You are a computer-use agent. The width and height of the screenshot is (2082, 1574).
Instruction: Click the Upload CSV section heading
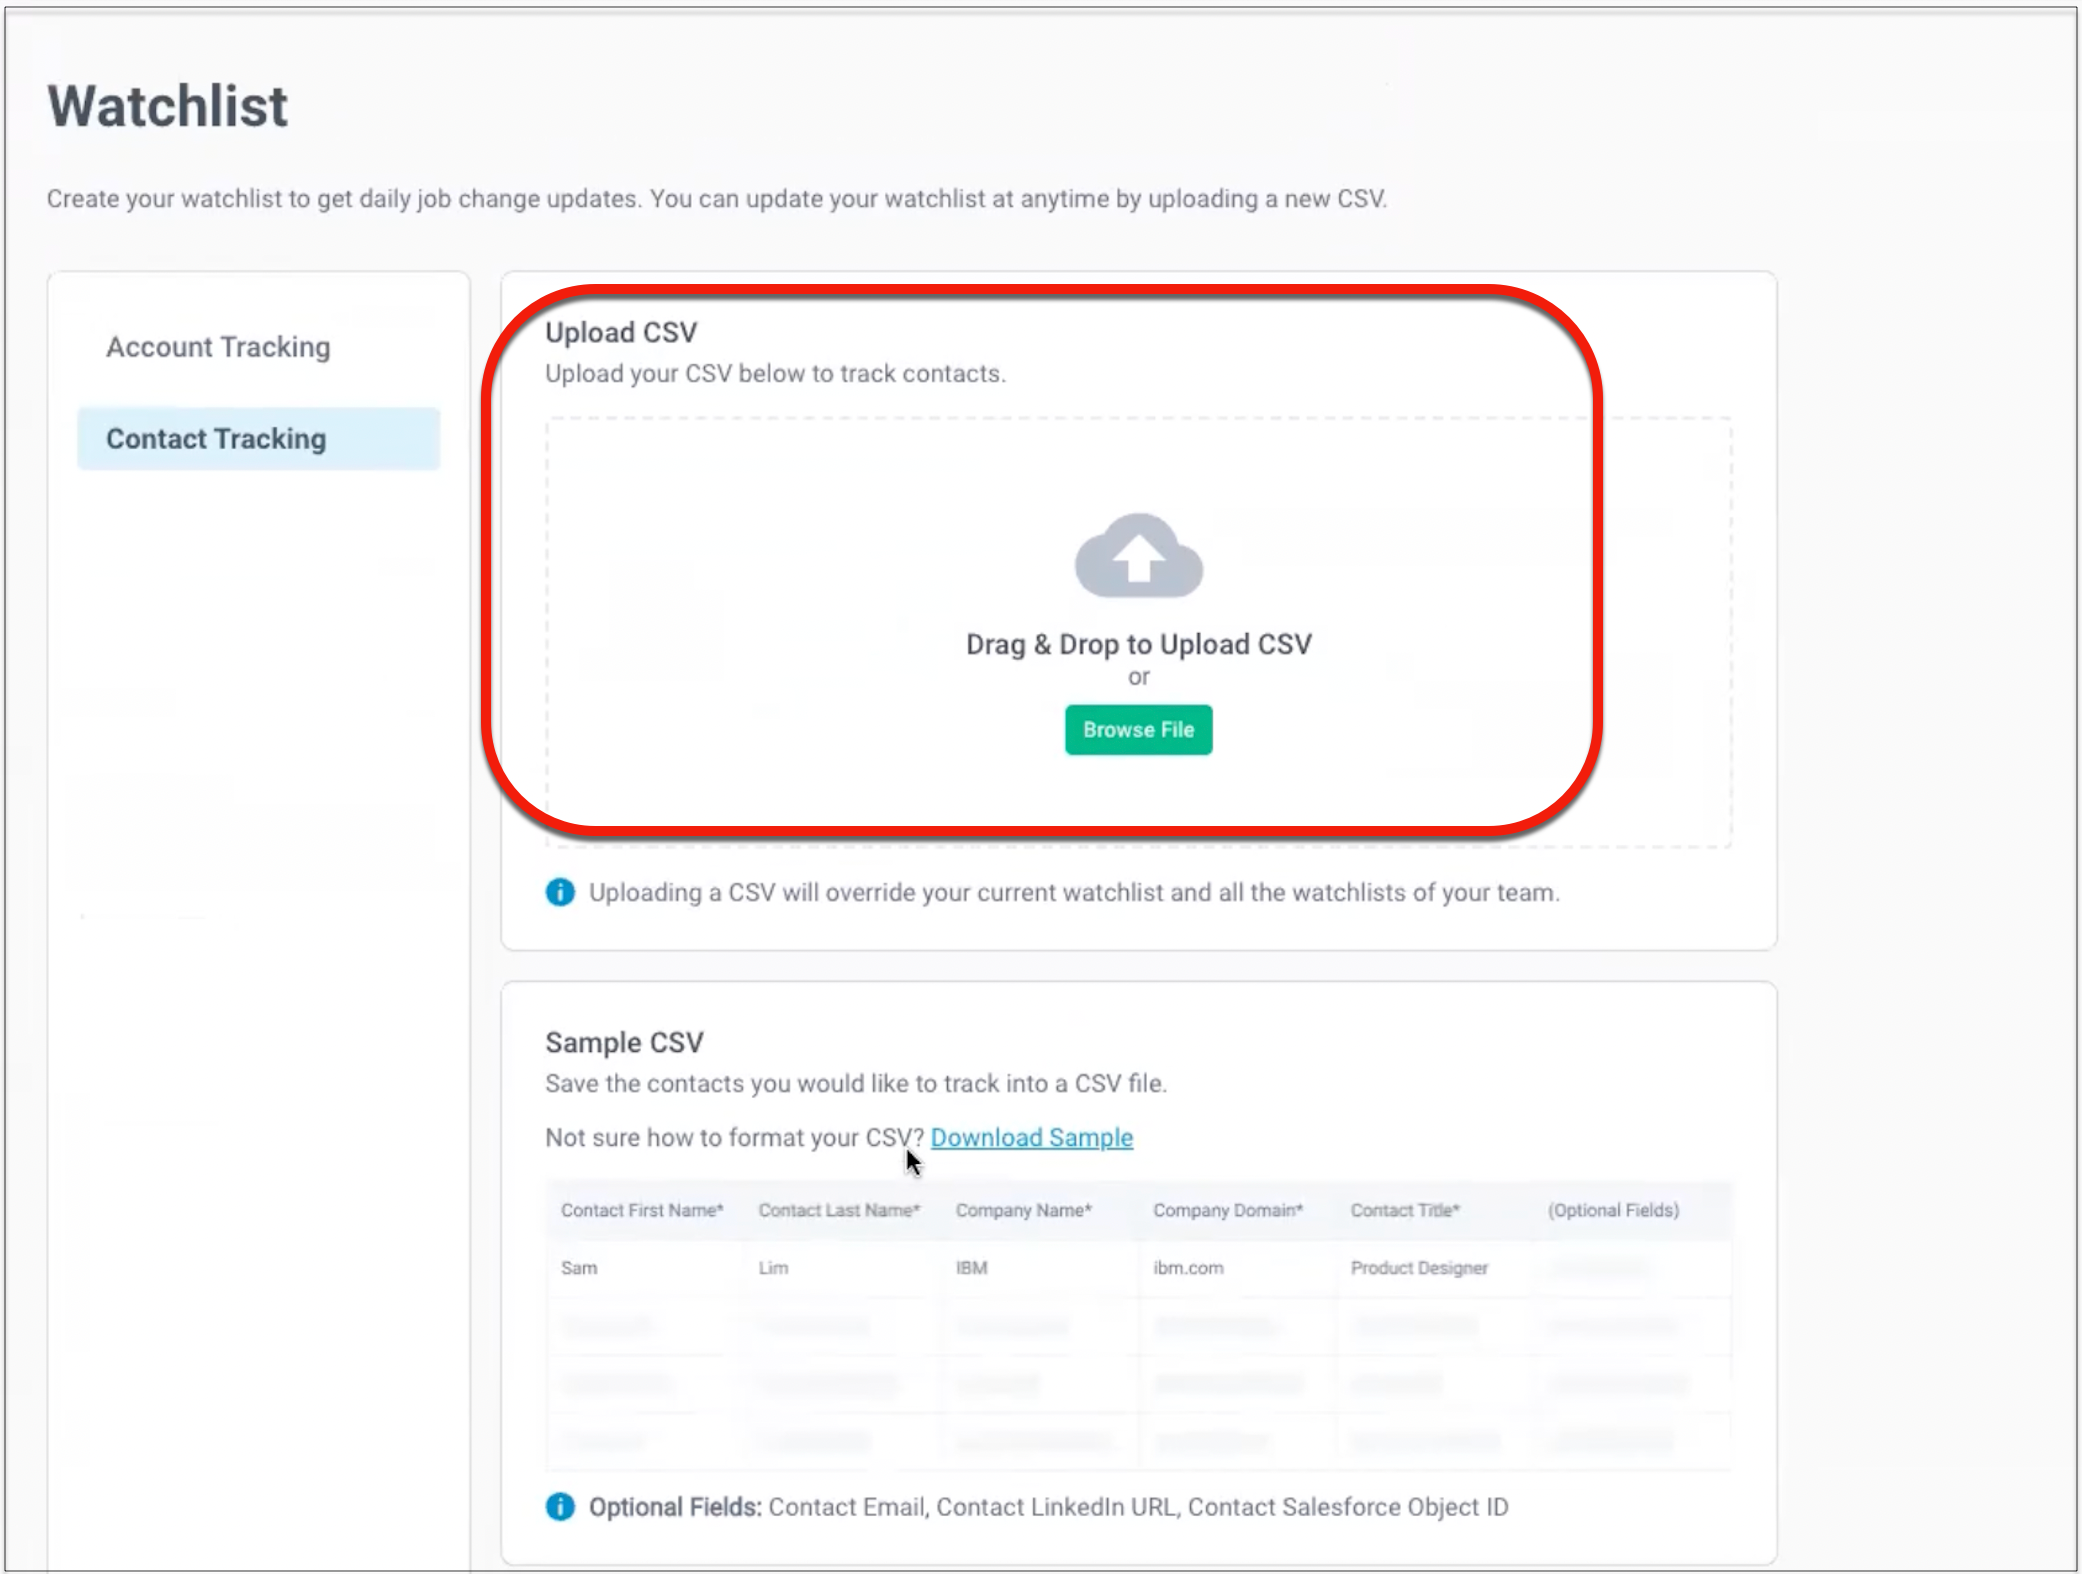tap(621, 332)
